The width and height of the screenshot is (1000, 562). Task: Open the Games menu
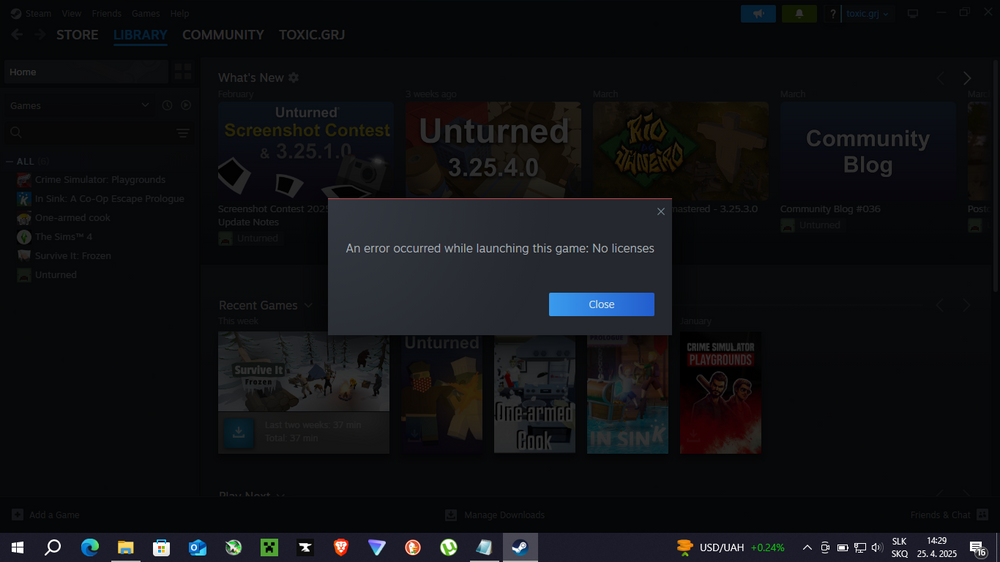coord(145,13)
